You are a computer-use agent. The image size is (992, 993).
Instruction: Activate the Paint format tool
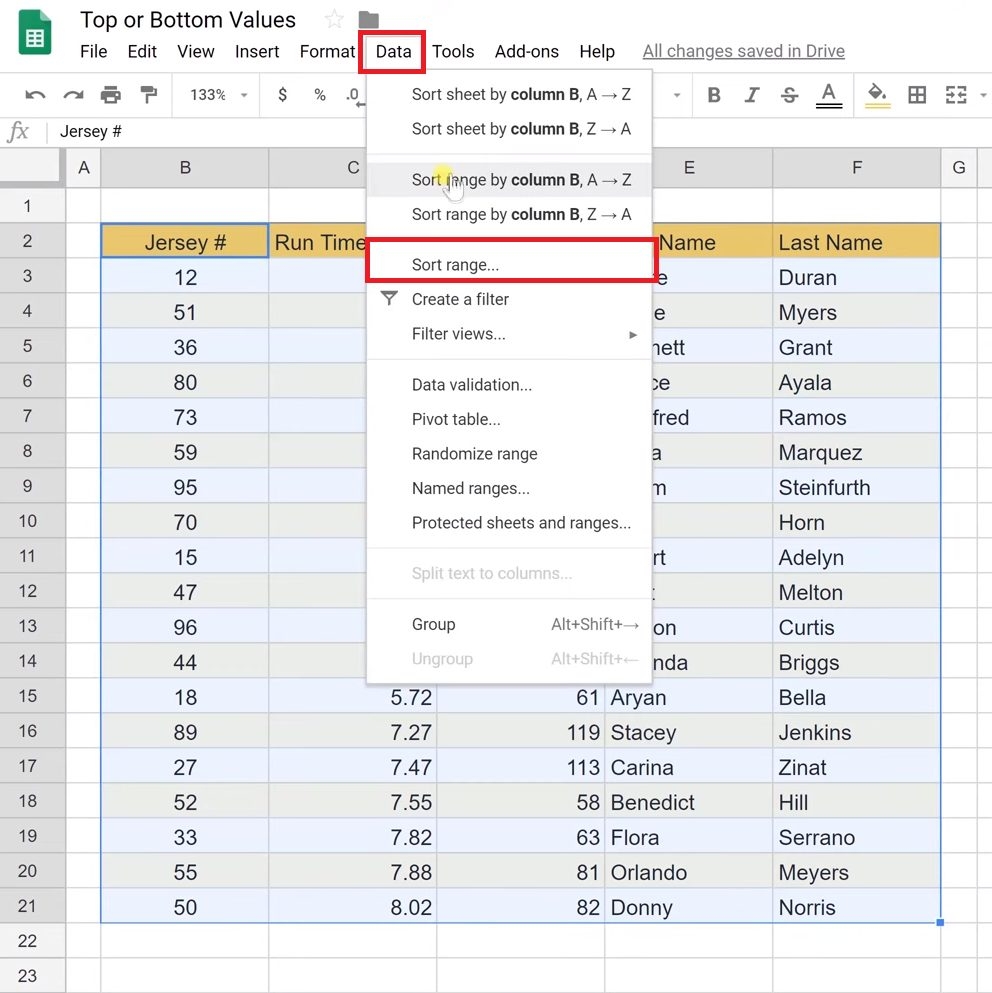pyautogui.click(x=148, y=95)
